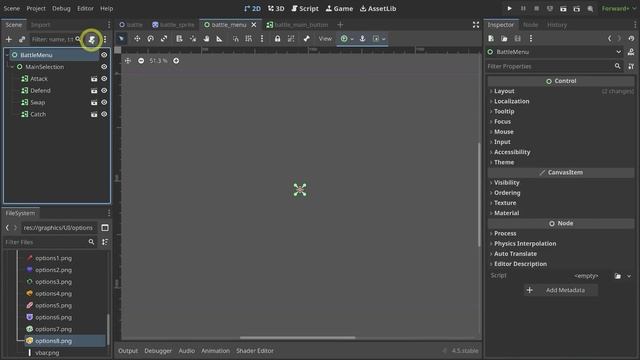Image resolution: width=640 pixels, height=360 pixels.
Task: Select the Defend node in tree
Action: tap(40, 91)
